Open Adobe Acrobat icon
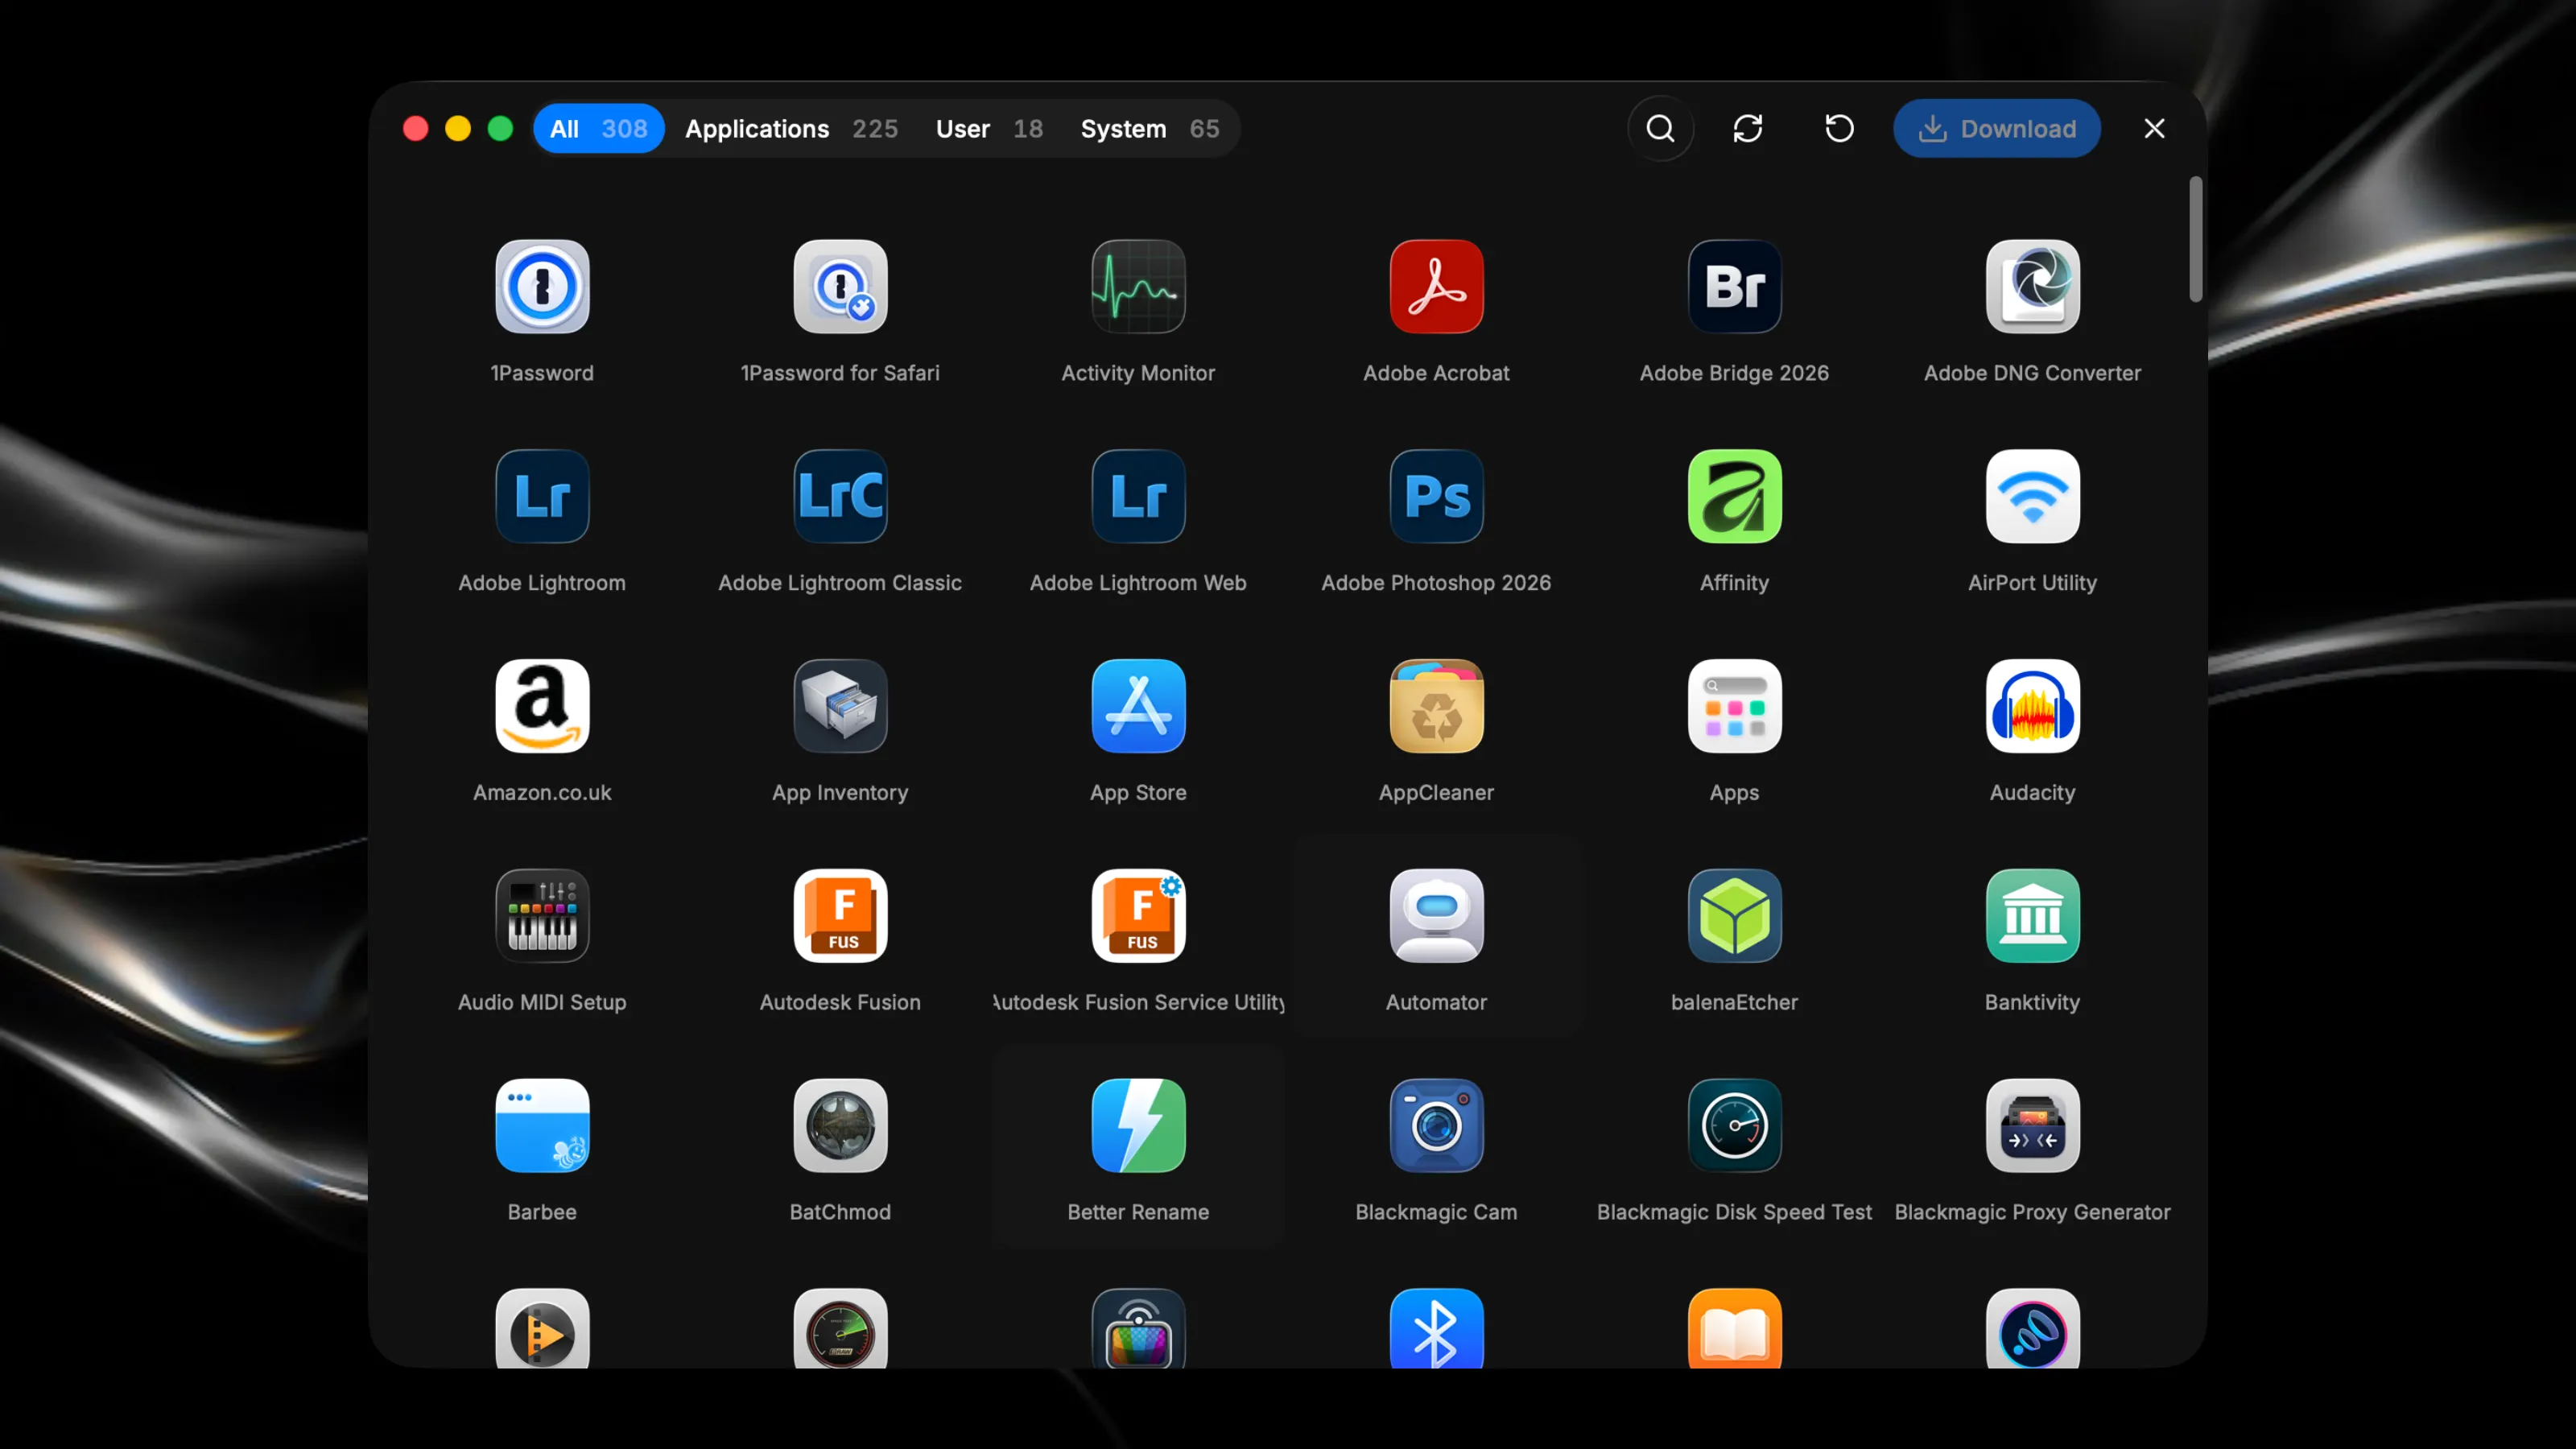The width and height of the screenshot is (2576, 1449). (1436, 286)
